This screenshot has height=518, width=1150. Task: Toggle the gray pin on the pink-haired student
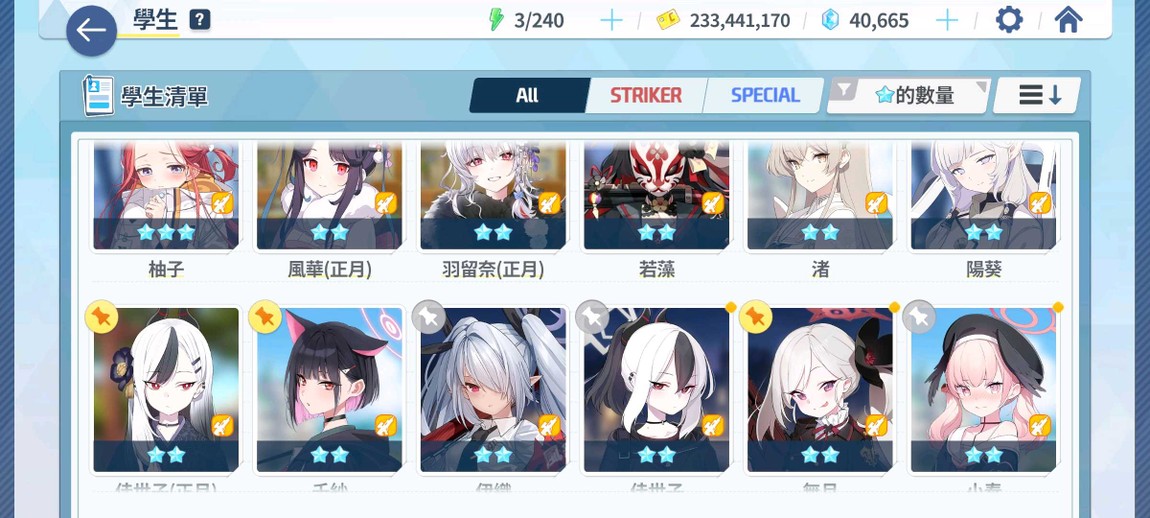pyautogui.click(x=919, y=317)
